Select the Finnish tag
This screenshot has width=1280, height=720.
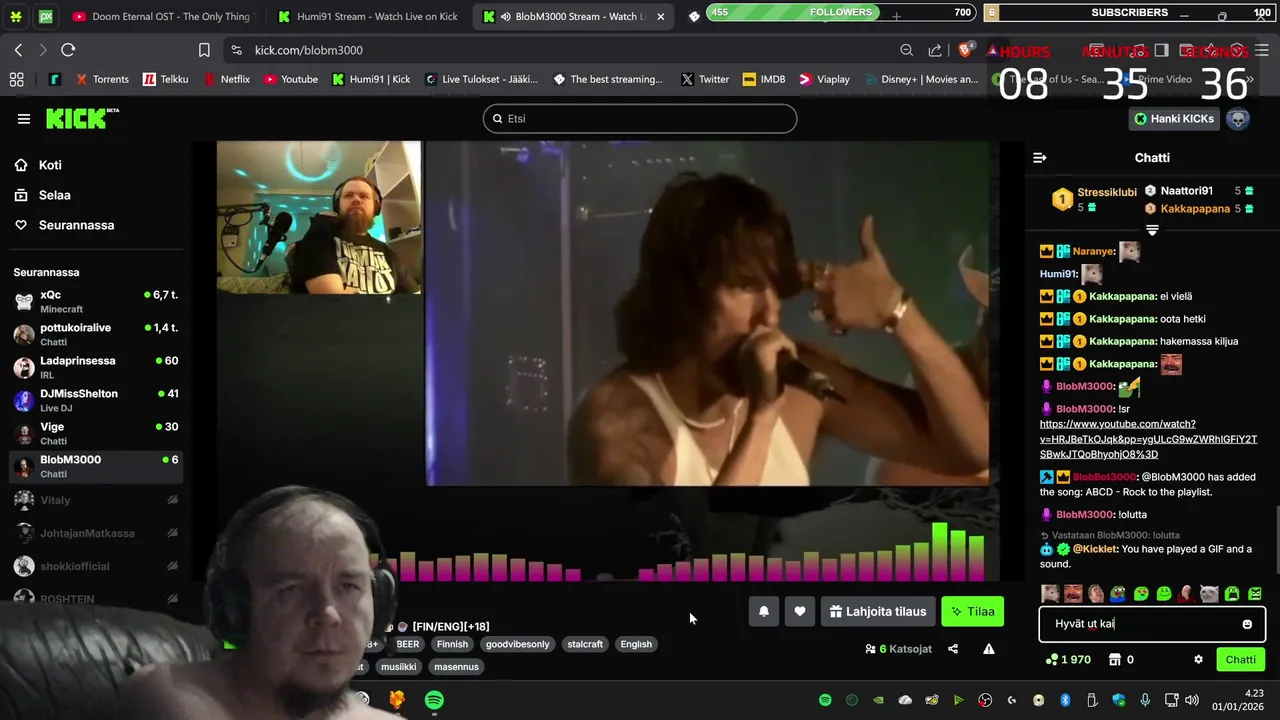[x=452, y=645]
